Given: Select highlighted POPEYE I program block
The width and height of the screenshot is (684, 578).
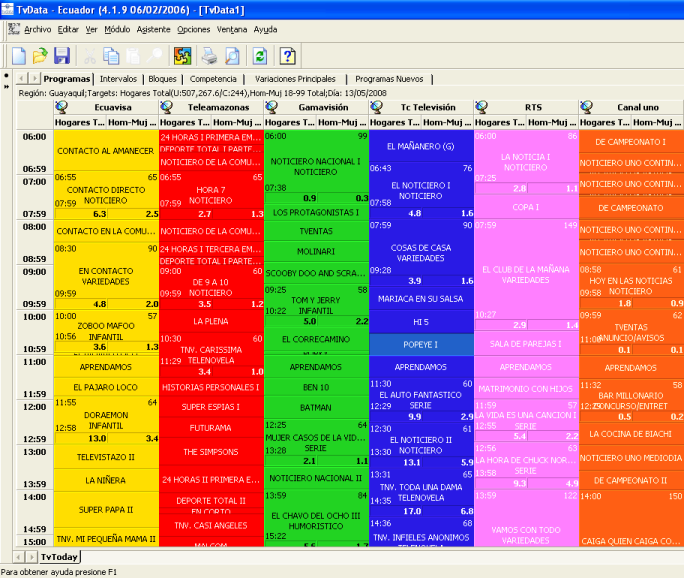Looking at the screenshot, I should pos(421,345).
